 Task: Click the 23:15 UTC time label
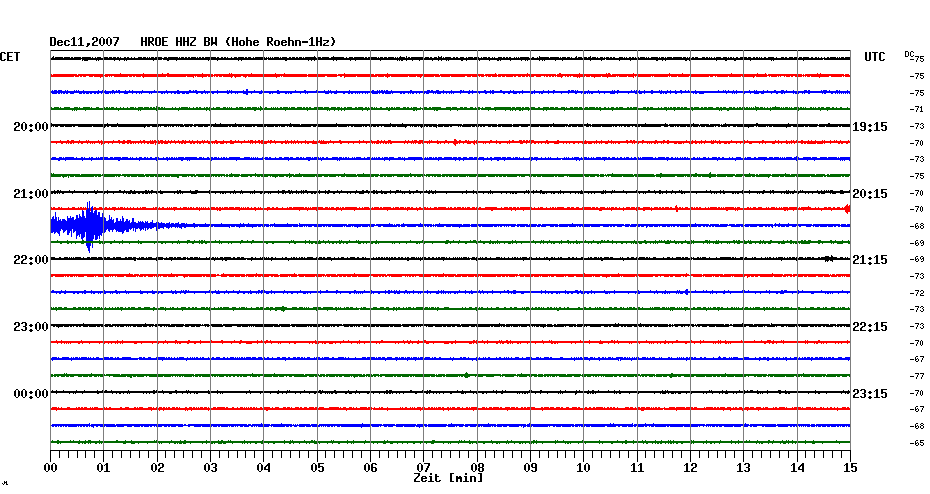(x=870, y=394)
